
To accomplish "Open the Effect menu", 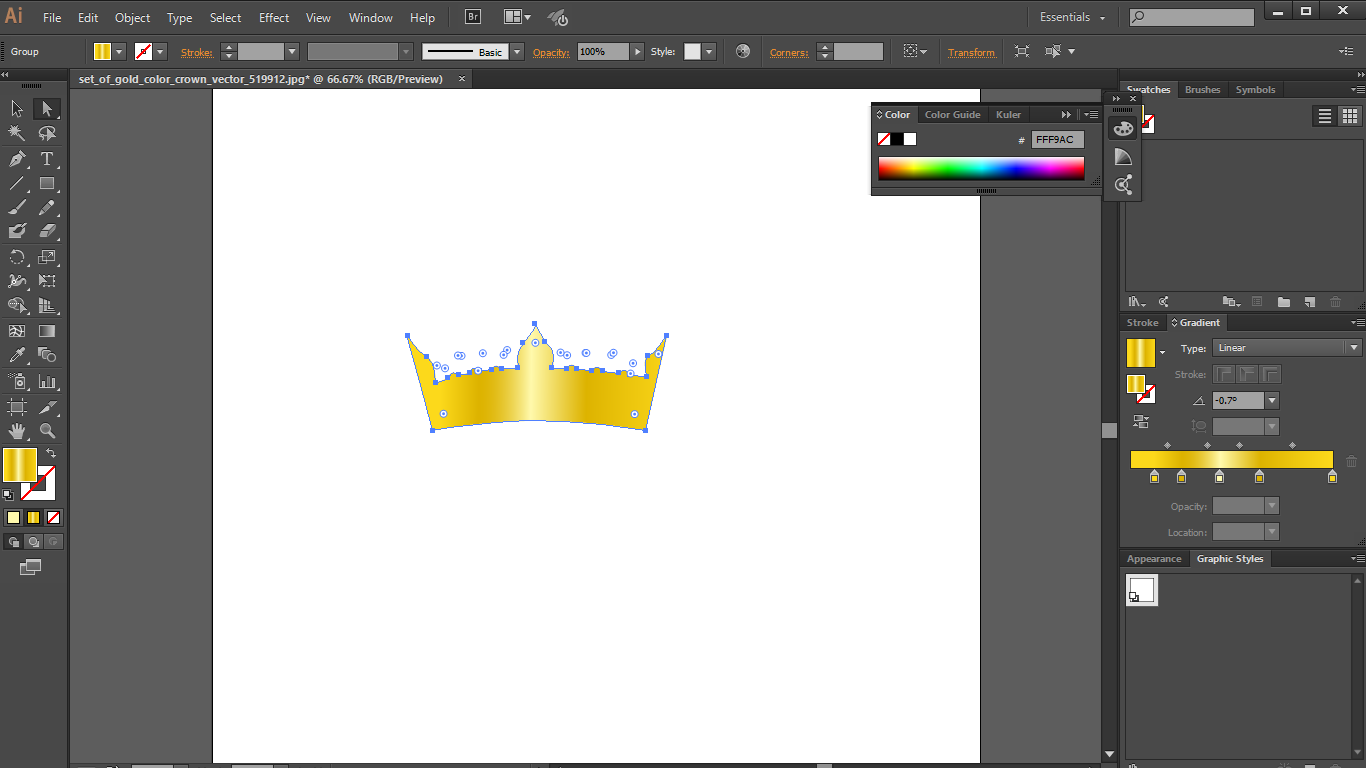I will click(x=273, y=17).
